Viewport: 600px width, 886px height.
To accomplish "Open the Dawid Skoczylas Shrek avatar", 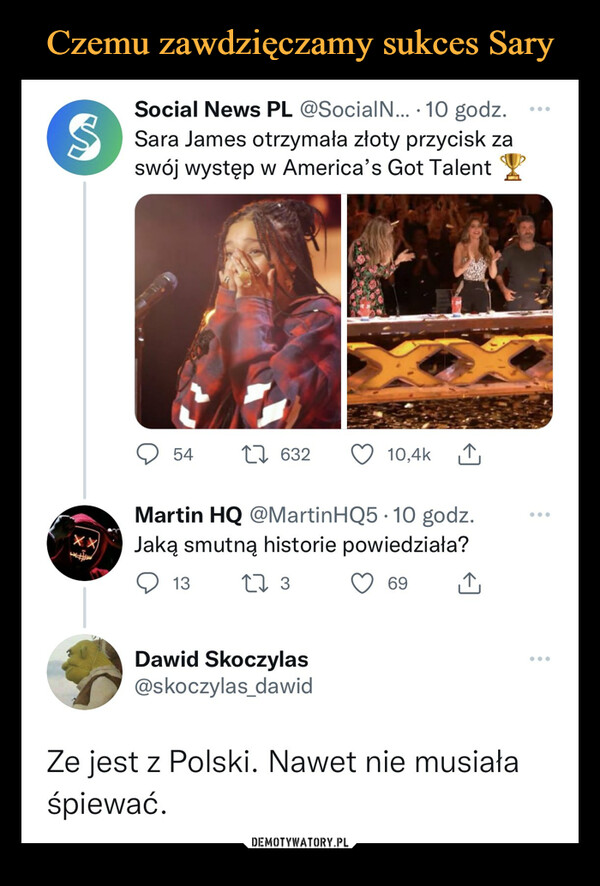I will point(84,672).
